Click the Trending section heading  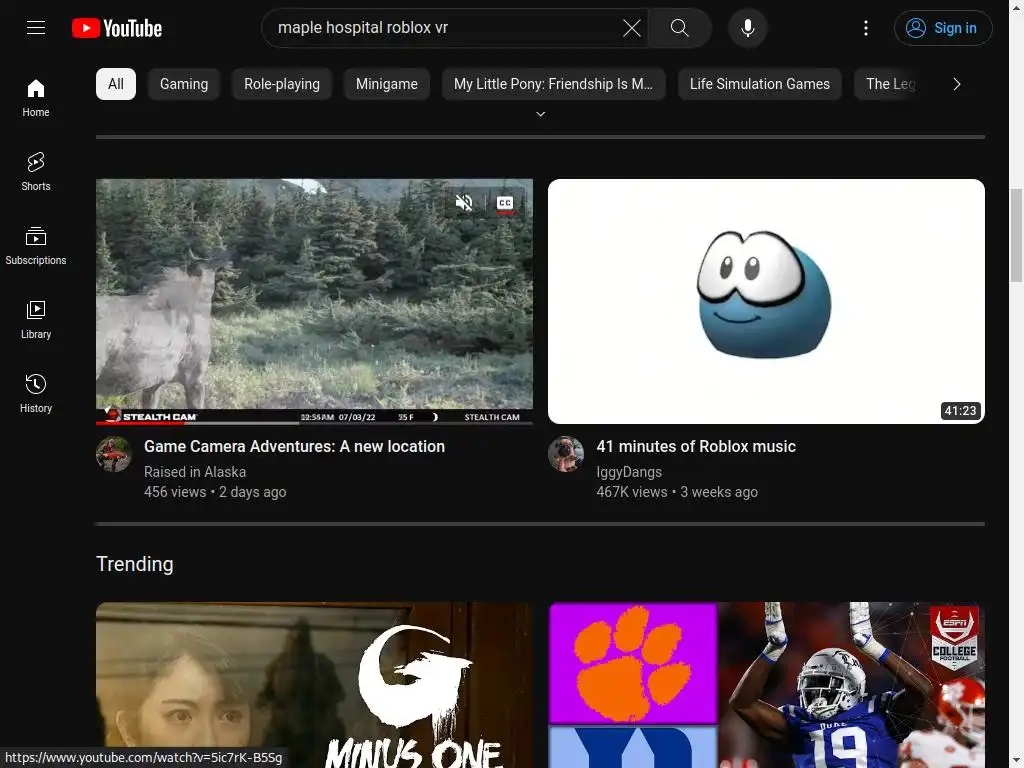(135, 564)
